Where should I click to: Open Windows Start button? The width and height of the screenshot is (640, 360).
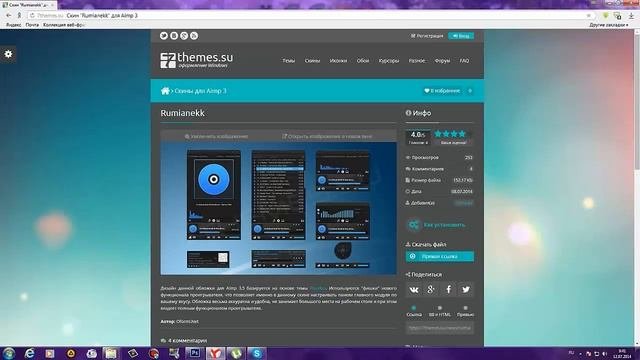(x=9, y=353)
